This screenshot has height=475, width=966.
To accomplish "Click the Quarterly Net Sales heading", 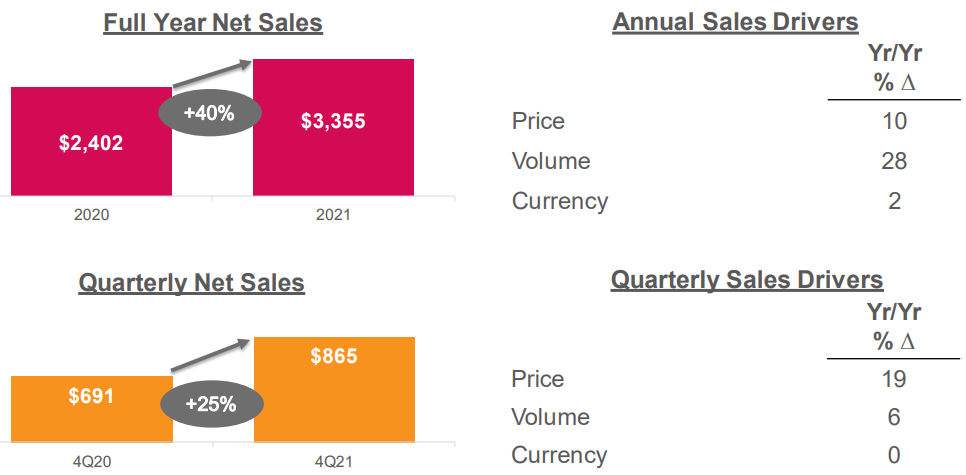I will click(192, 283).
